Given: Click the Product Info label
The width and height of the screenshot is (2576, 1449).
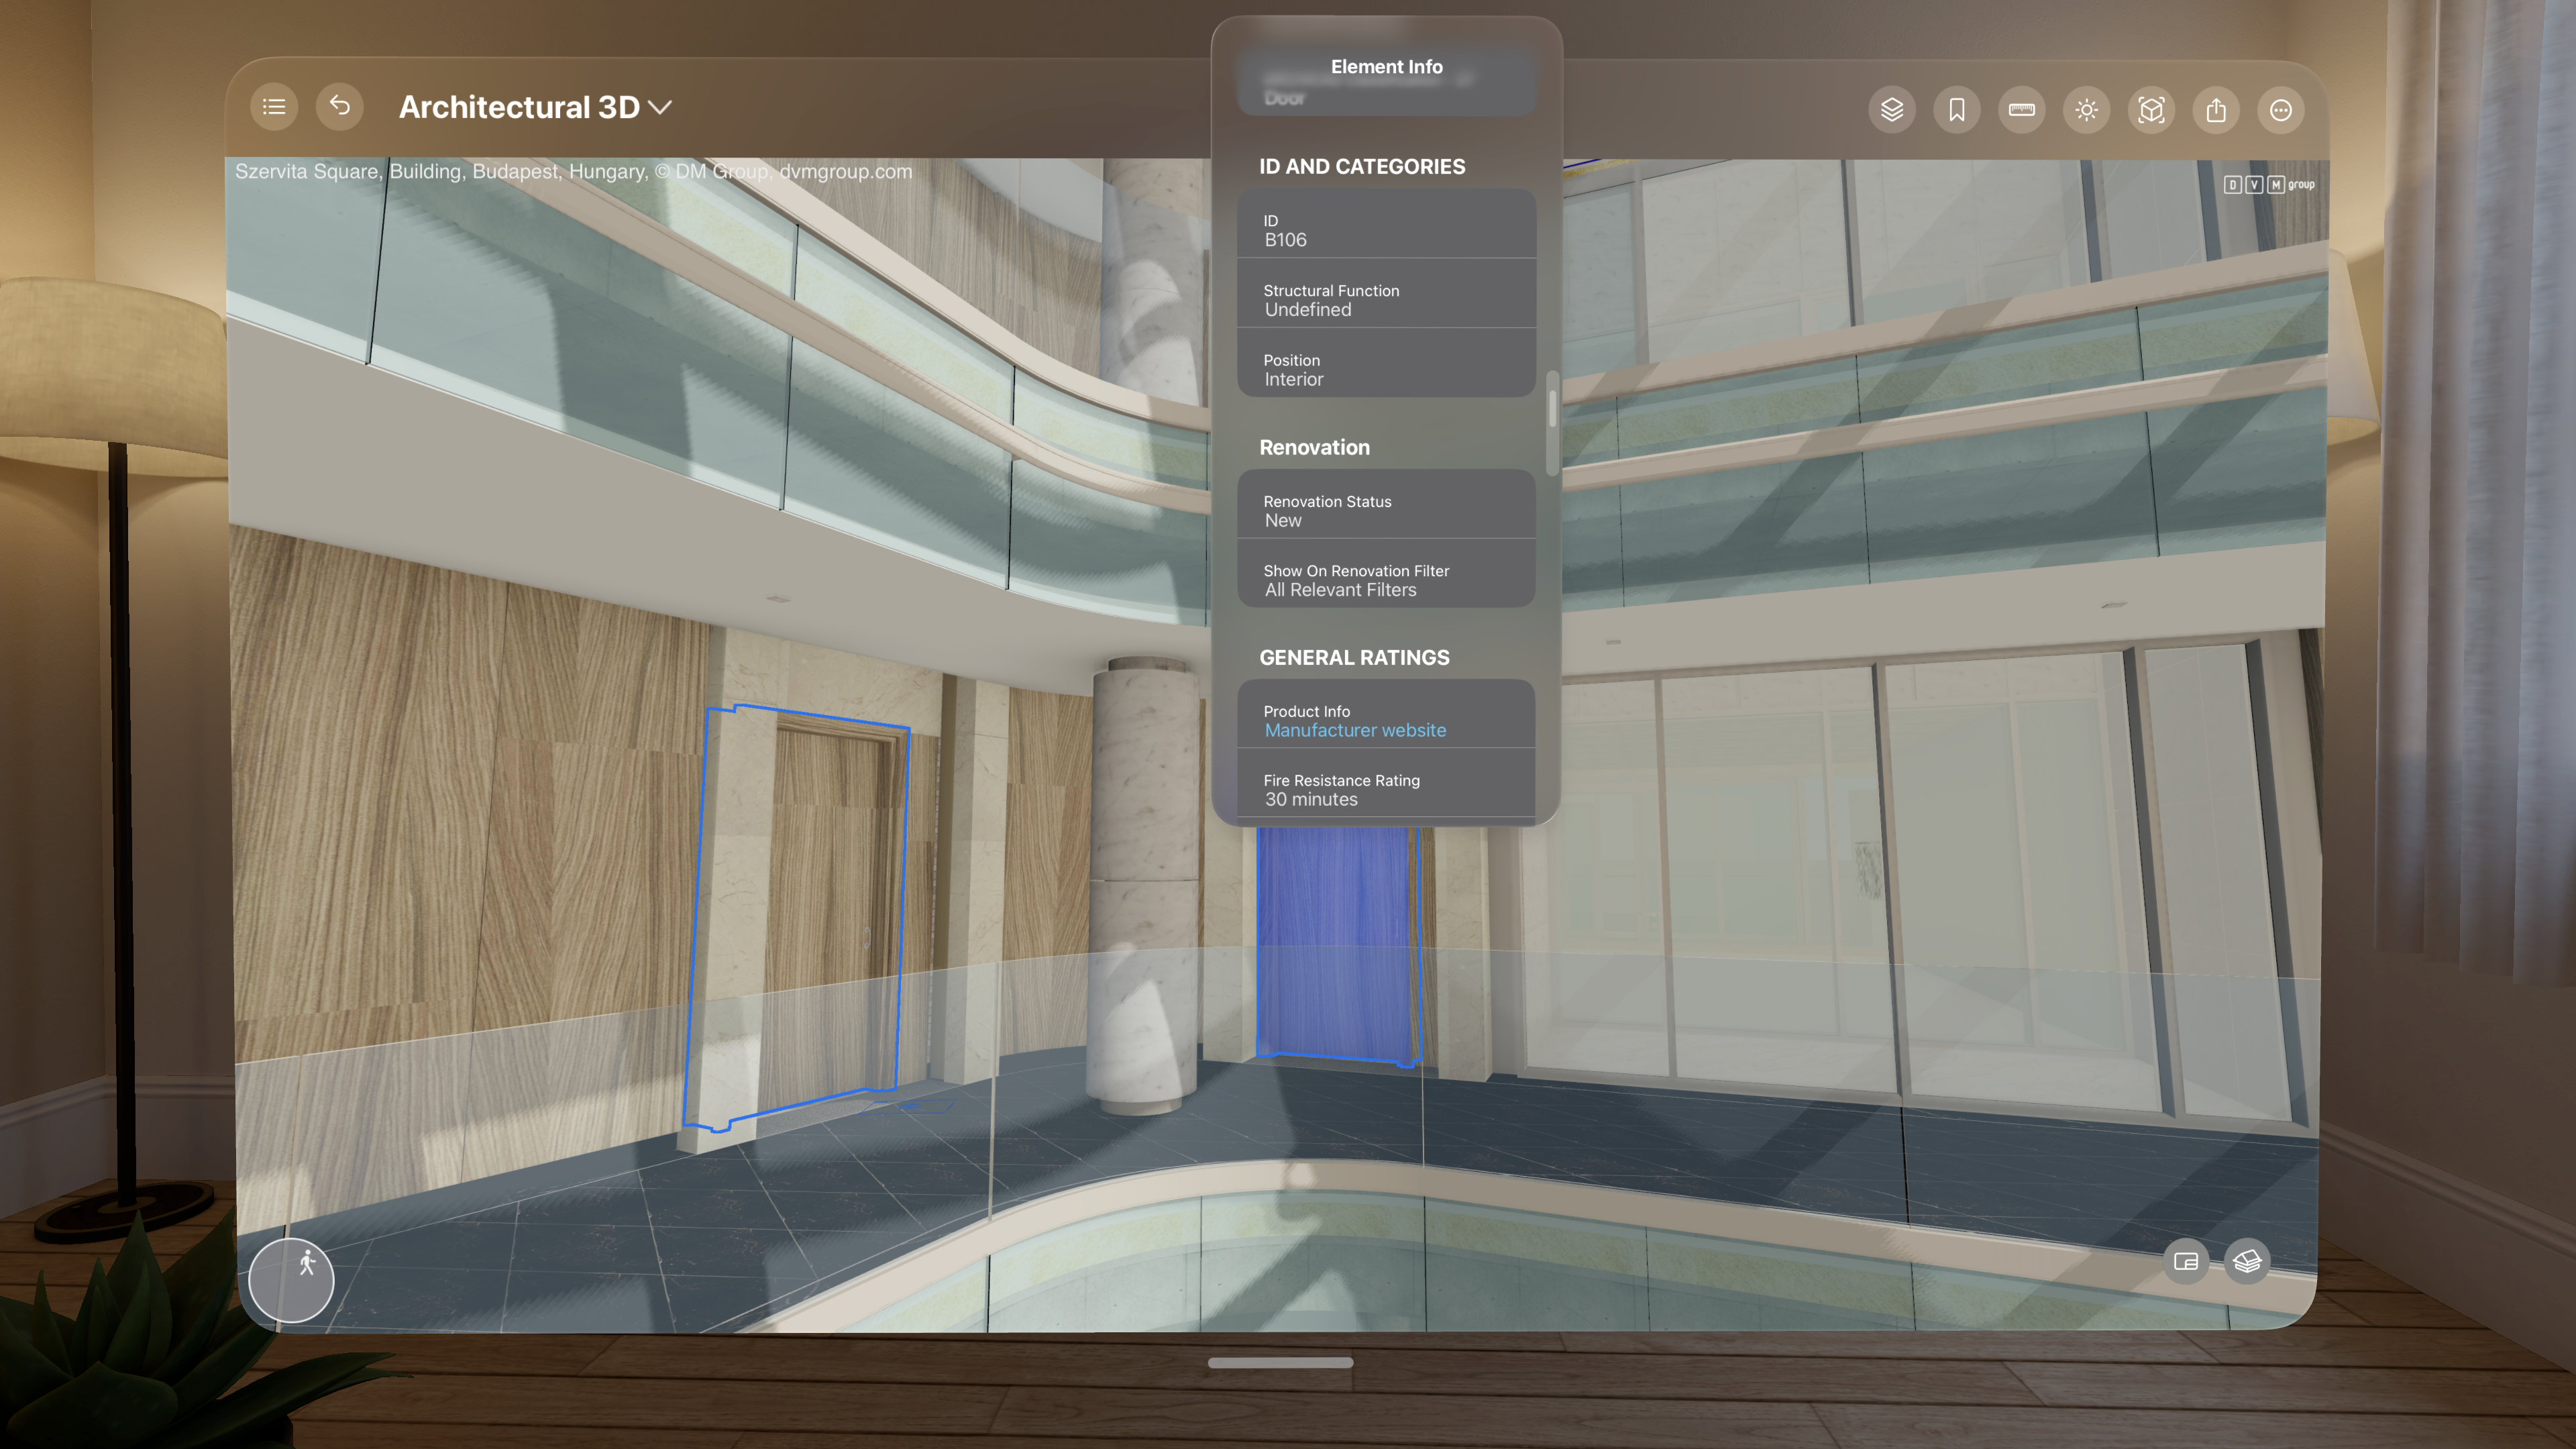Looking at the screenshot, I should tap(1306, 711).
